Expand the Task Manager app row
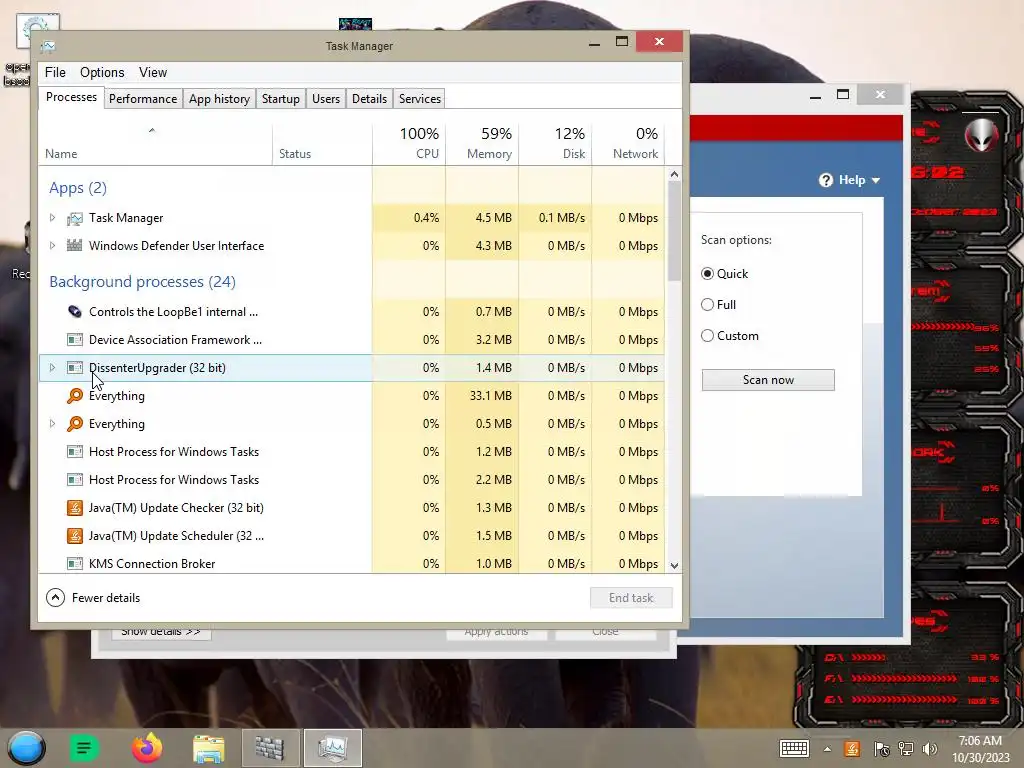The height and width of the screenshot is (768, 1024). tap(52, 217)
